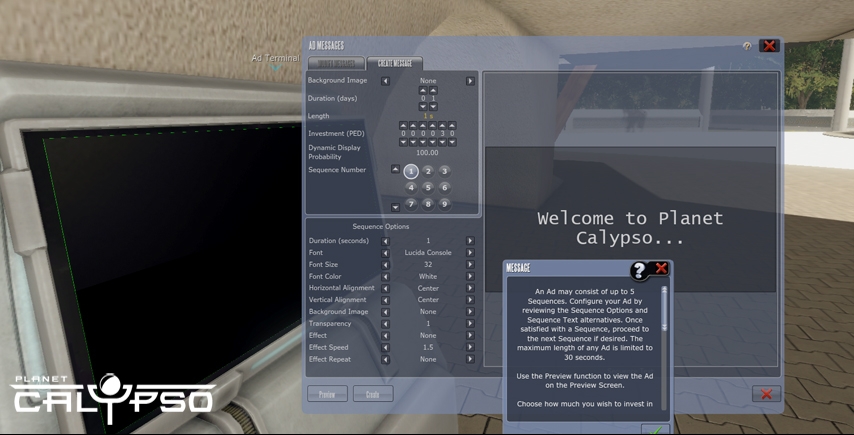
Task: Click left arrow for Font Size
Action: 386,264
